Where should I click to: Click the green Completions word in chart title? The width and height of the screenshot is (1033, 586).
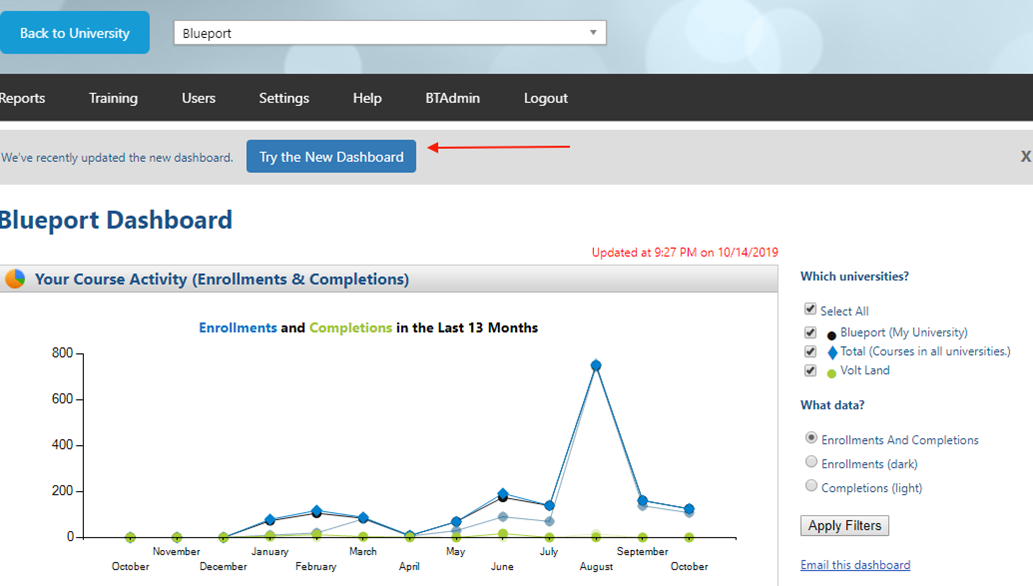coord(350,328)
